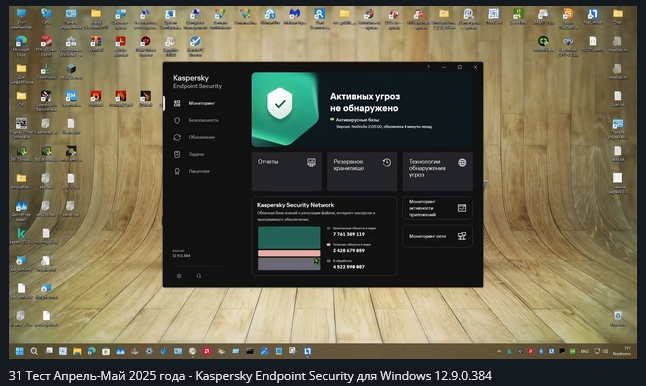Open the Мониторинг сети button

click(x=438, y=236)
